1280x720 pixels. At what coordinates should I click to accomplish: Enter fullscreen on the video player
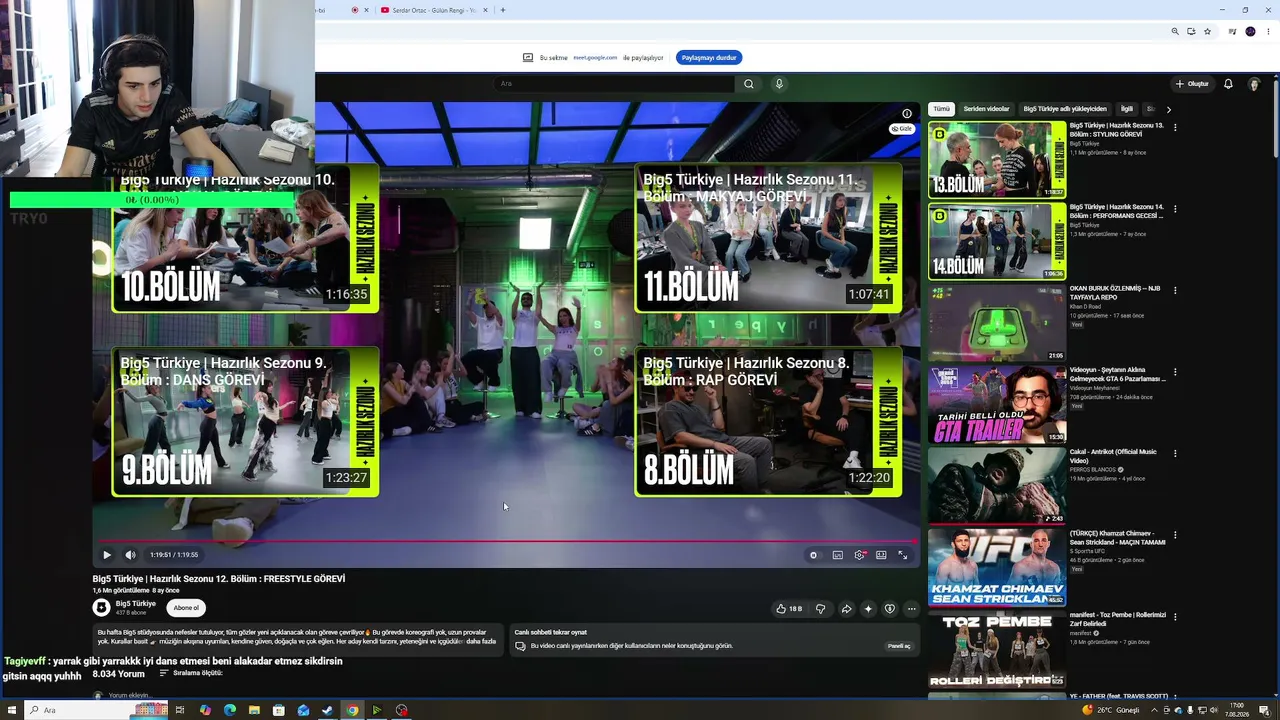(903, 555)
